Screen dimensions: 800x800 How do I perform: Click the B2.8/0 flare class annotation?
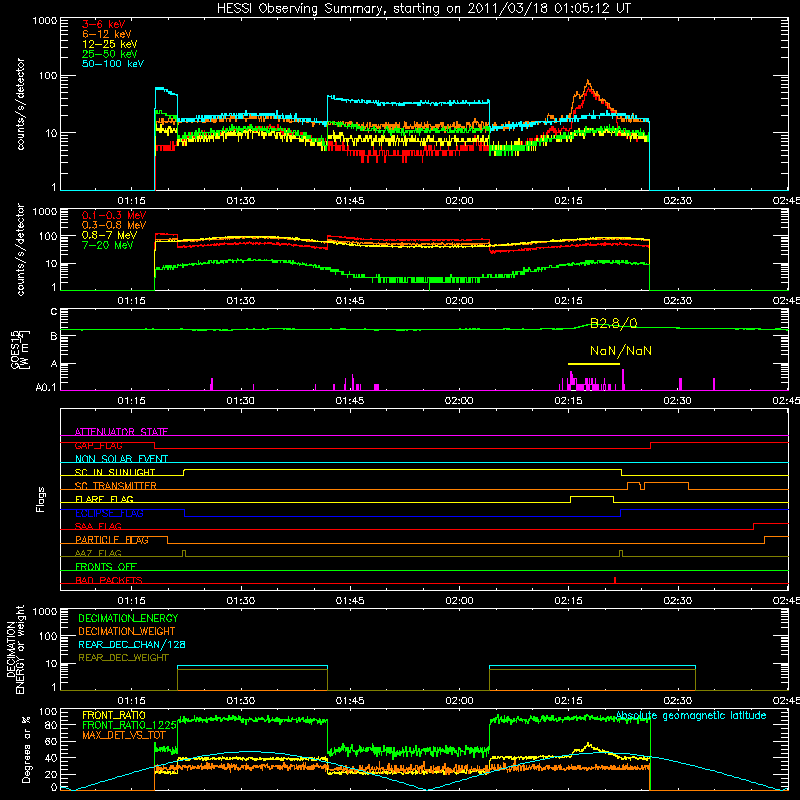[614, 323]
